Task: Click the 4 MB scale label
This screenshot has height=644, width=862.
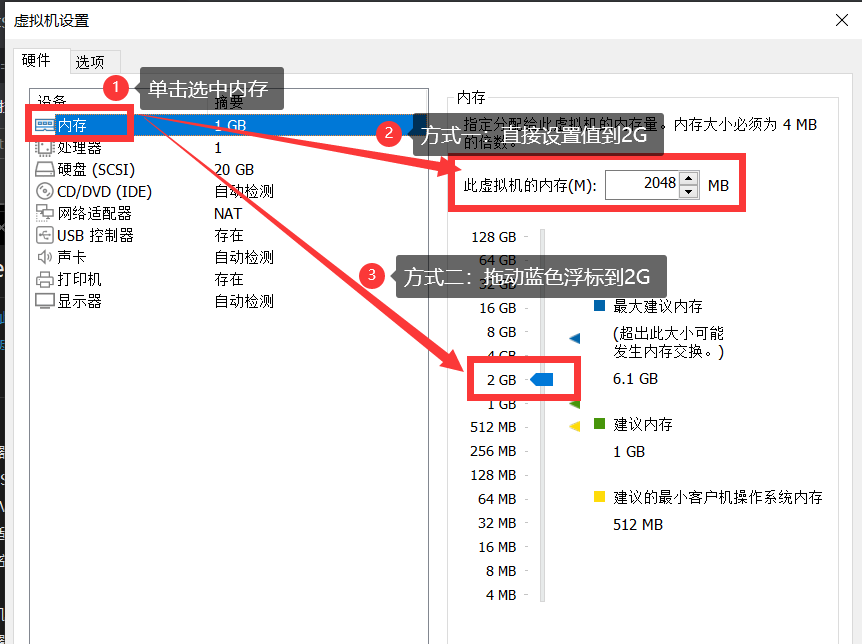Action: pyautogui.click(x=501, y=595)
